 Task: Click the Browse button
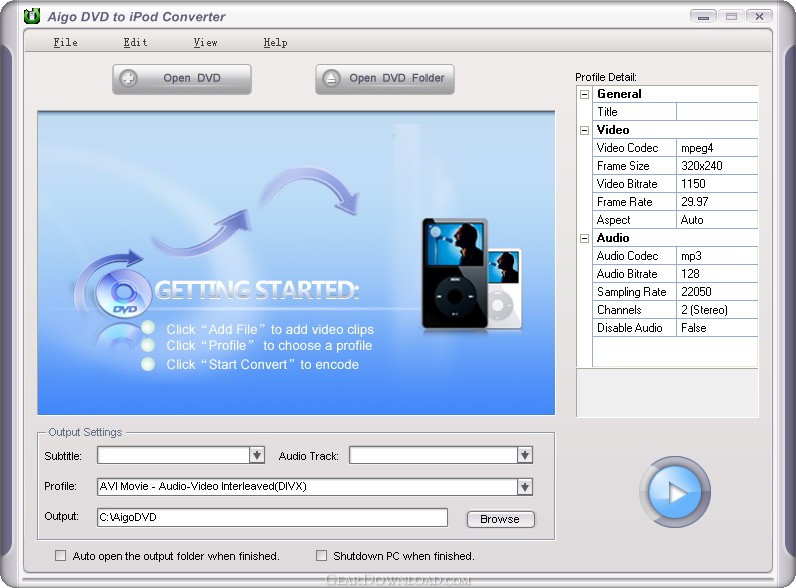[500, 519]
